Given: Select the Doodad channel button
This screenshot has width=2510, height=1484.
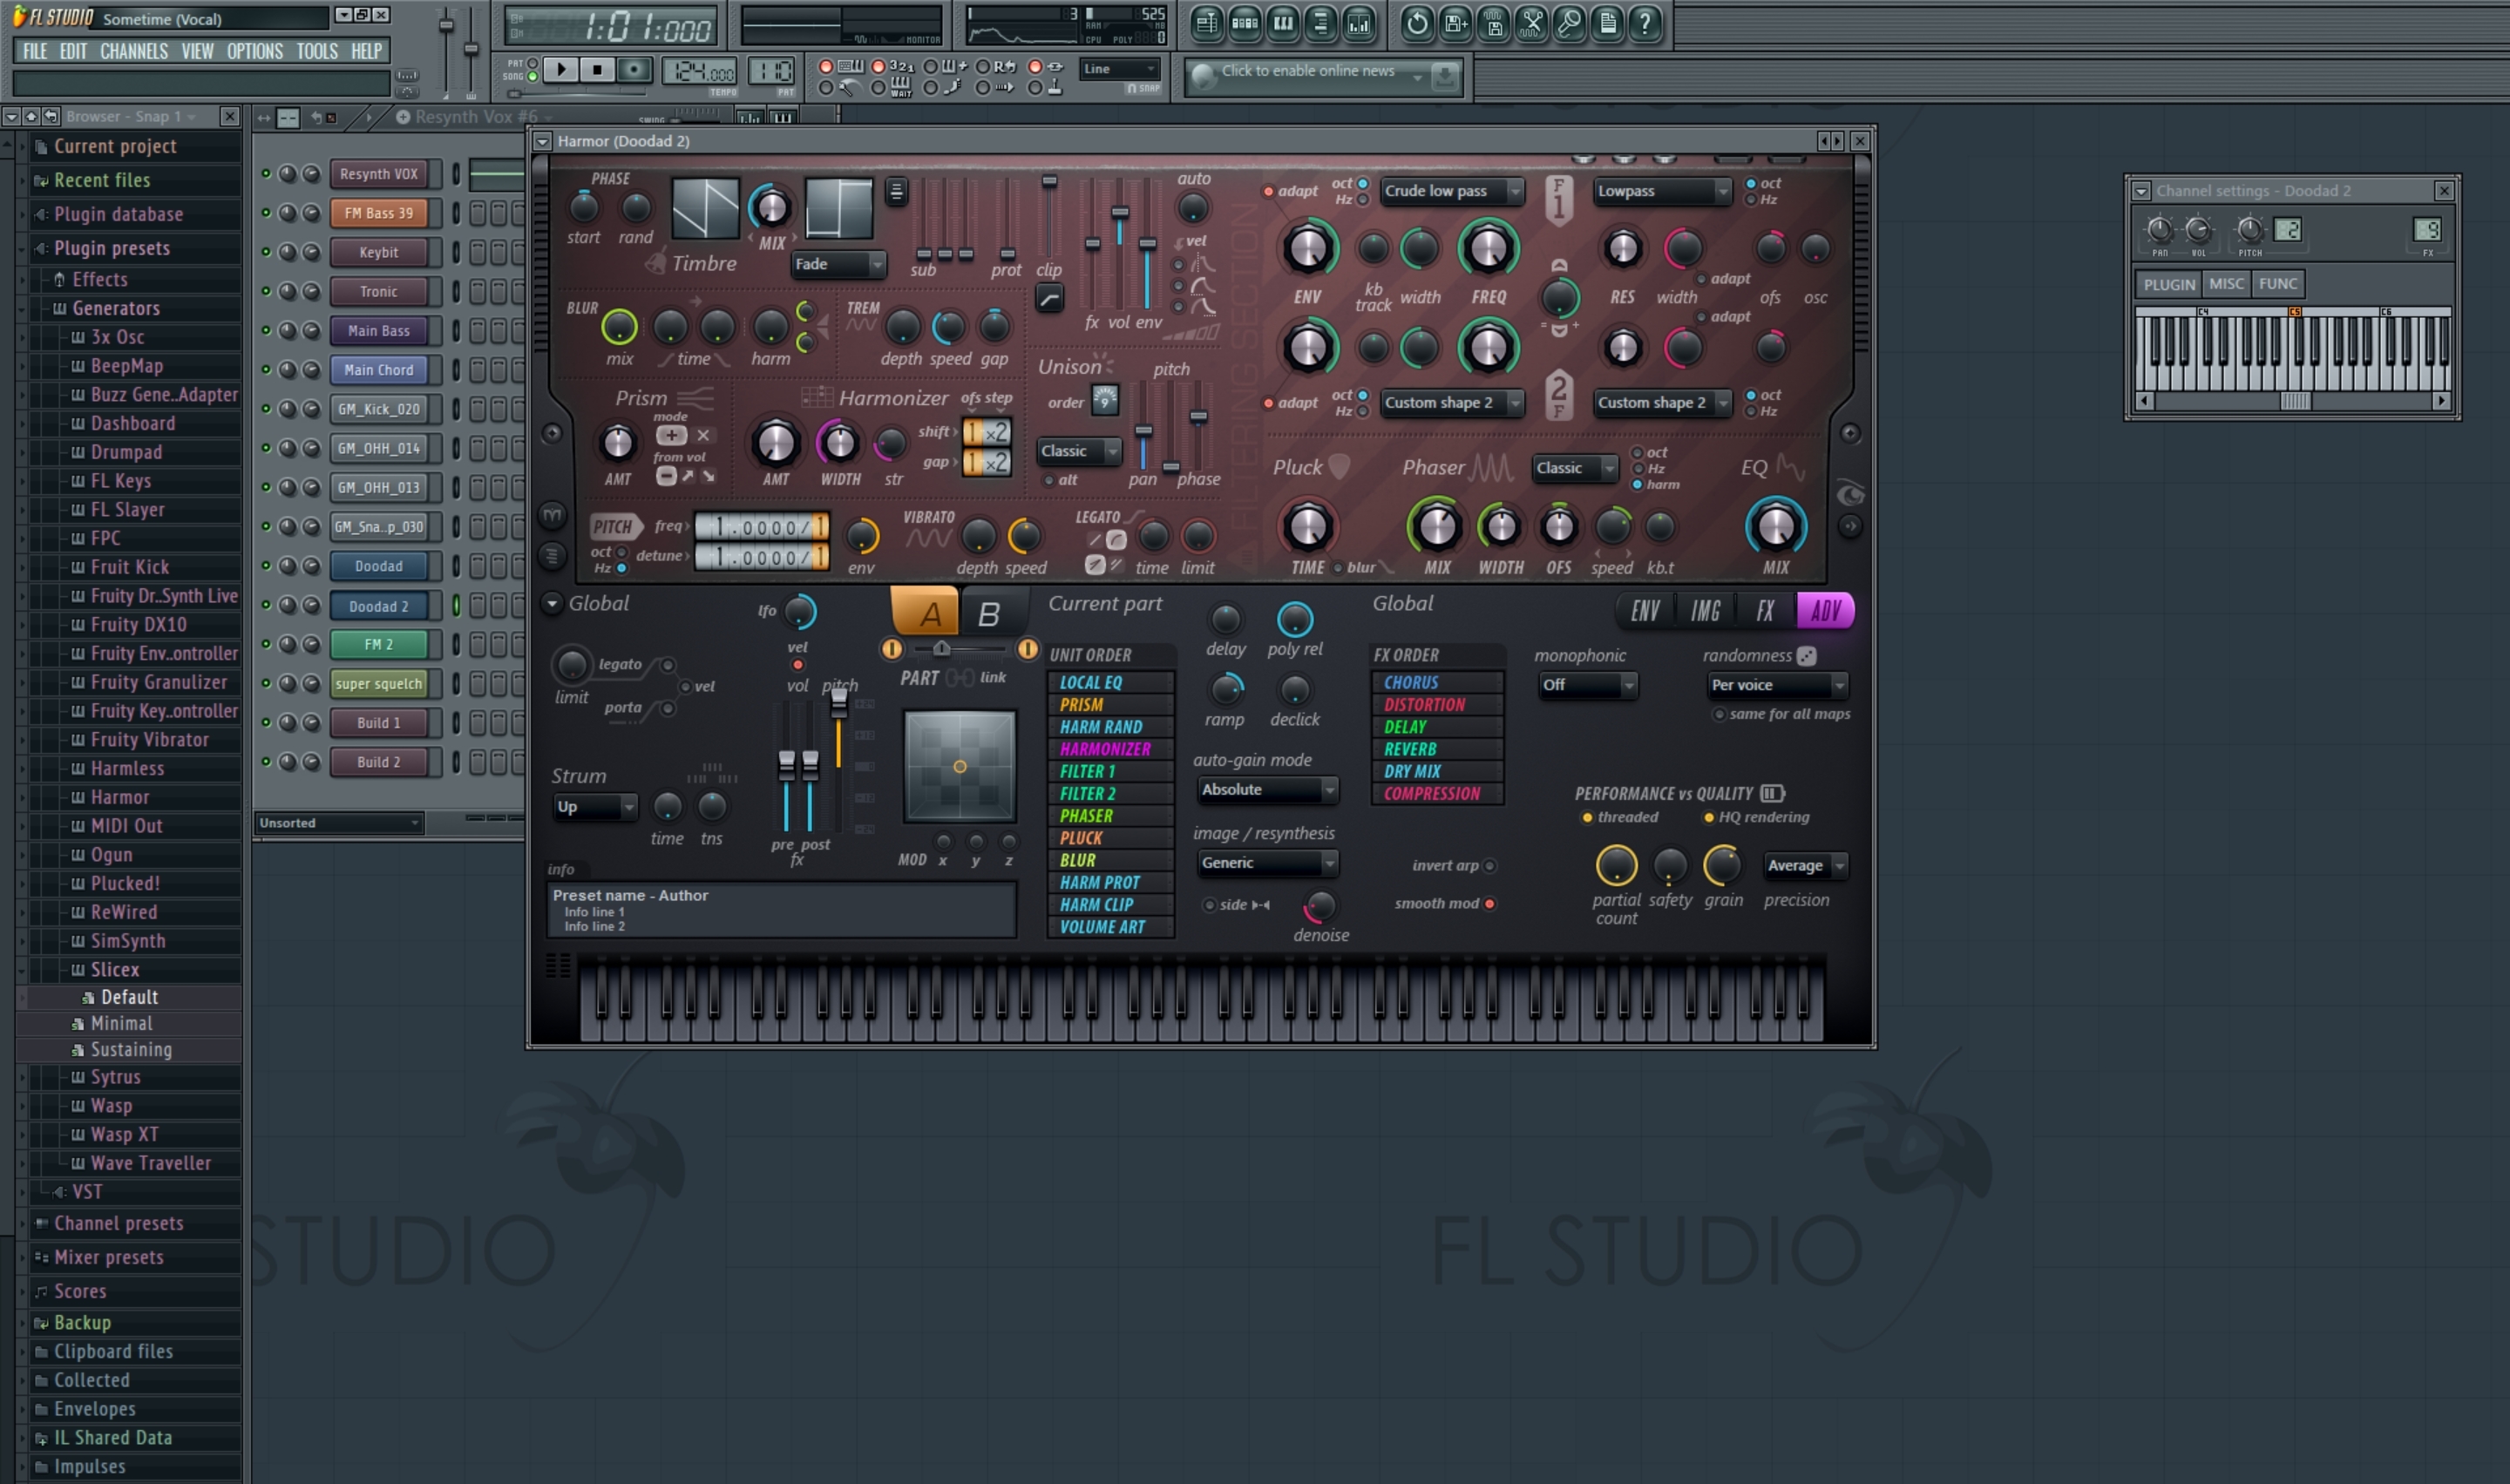Looking at the screenshot, I should (x=379, y=567).
